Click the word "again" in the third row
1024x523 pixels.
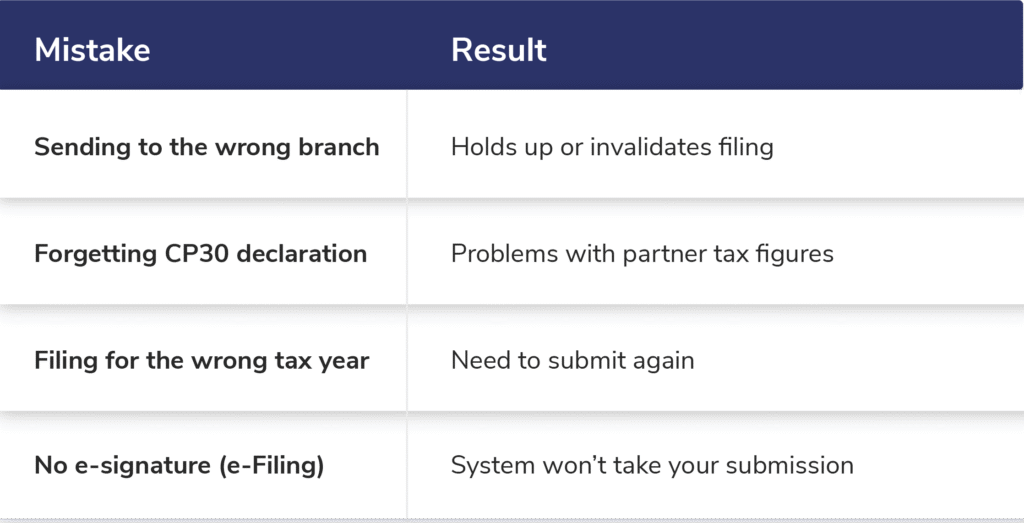point(664,360)
